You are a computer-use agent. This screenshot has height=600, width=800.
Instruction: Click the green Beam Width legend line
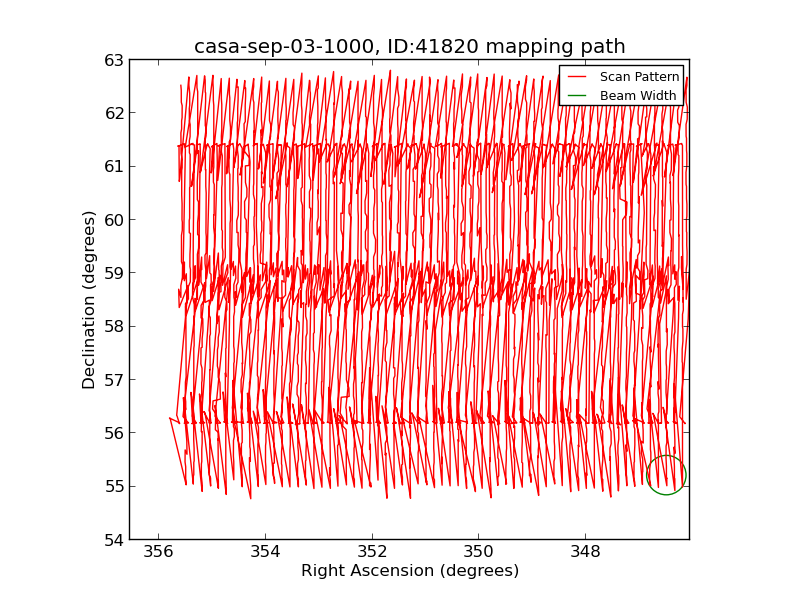[x=577, y=96]
